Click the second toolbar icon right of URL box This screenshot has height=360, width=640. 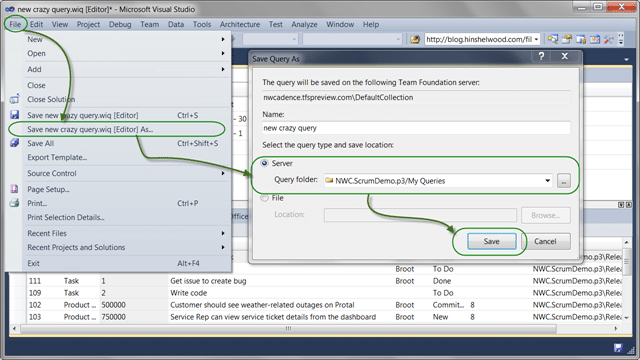pos(567,39)
